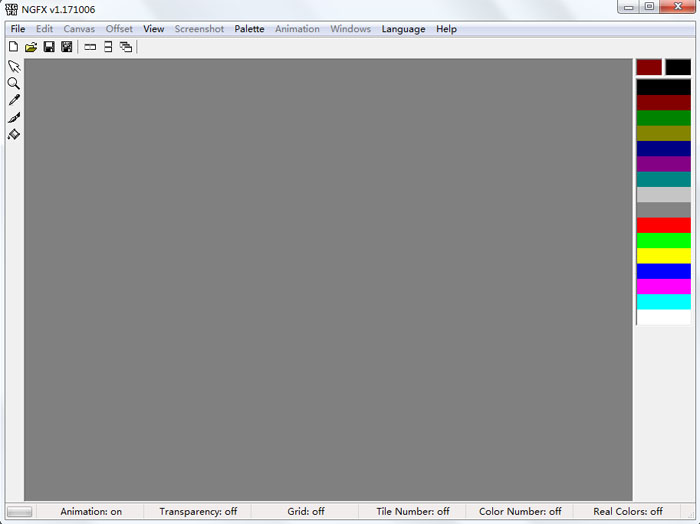Toggle Tile Number status in status bar
700x524 pixels.
coord(413,512)
